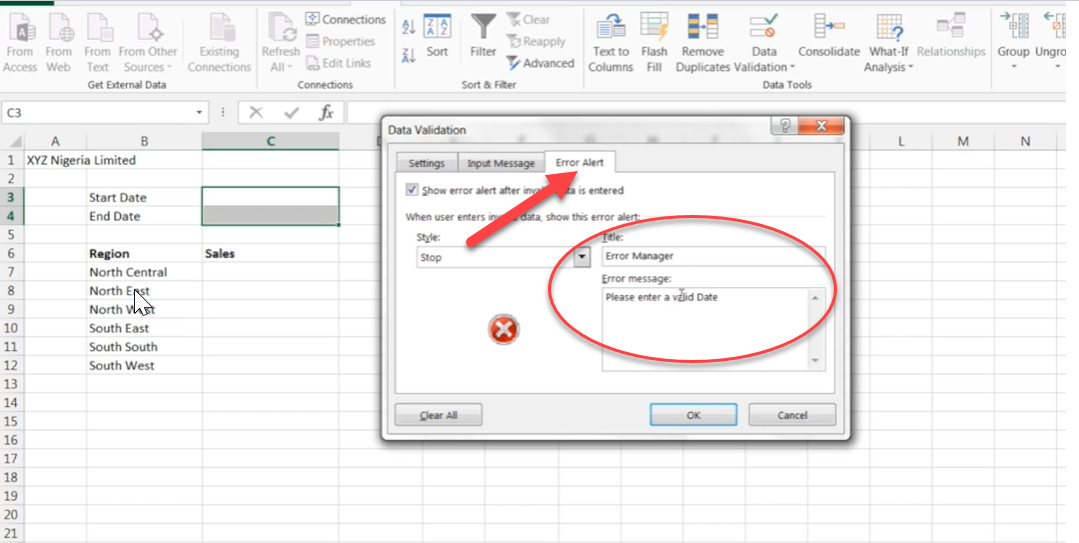Click Edit Links in ribbon
Image resolution: width=1079 pixels, height=543 pixels.
point(338,63)
